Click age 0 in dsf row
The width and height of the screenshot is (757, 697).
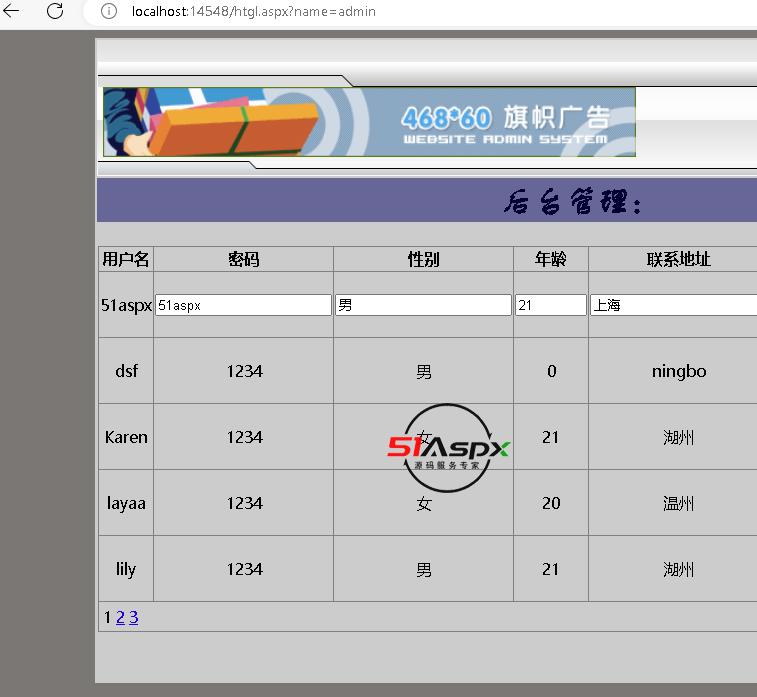551,371
